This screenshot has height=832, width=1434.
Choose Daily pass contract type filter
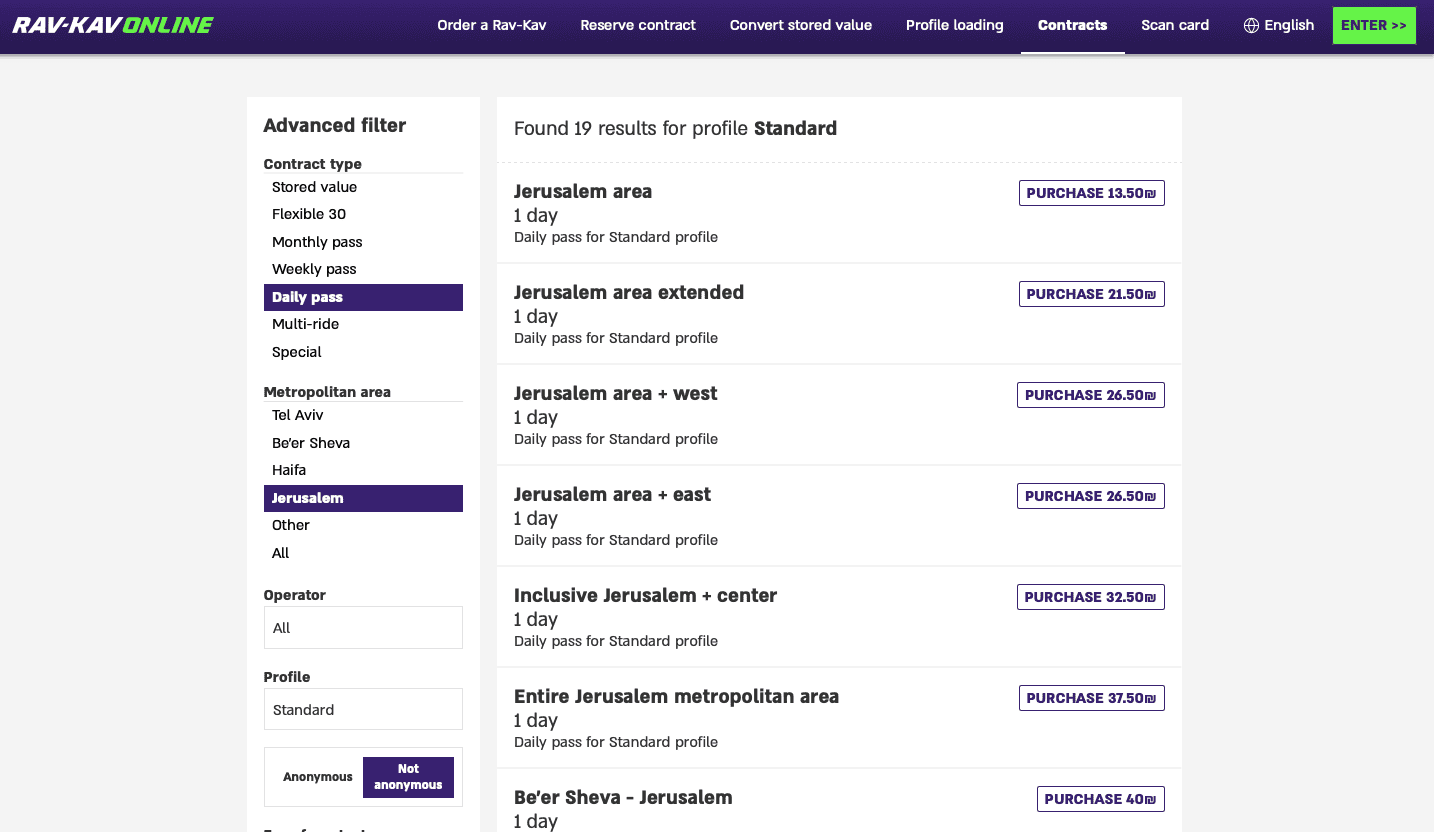pos(363,297)
